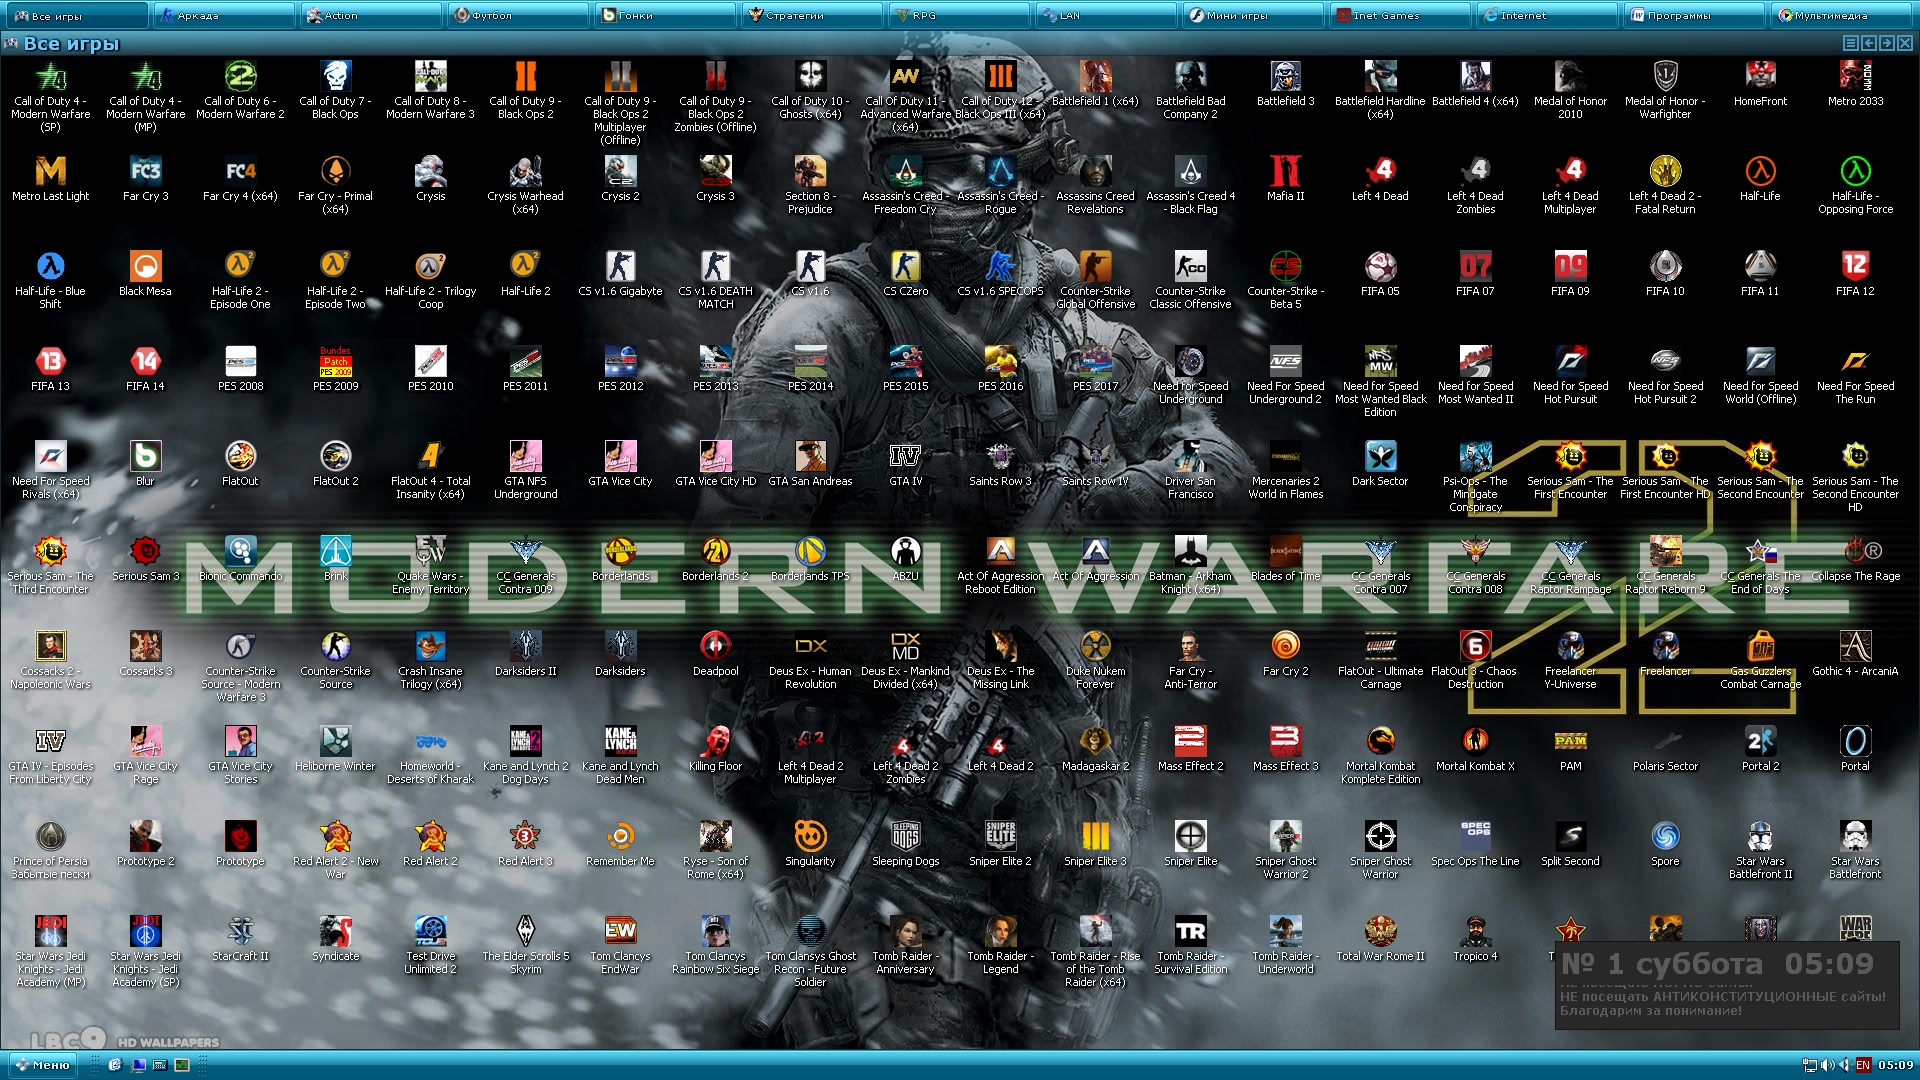Open Tomb Raider - Legend icon
This screenshot has width=1920, height=1080.
[1000, 932]
